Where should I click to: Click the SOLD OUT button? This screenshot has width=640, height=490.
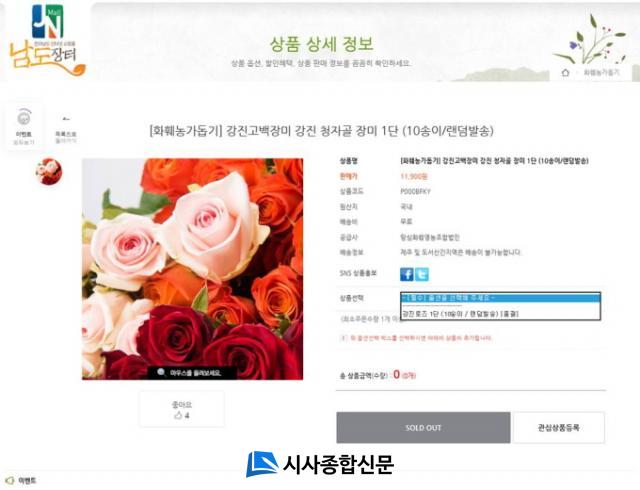click(423, 428)
